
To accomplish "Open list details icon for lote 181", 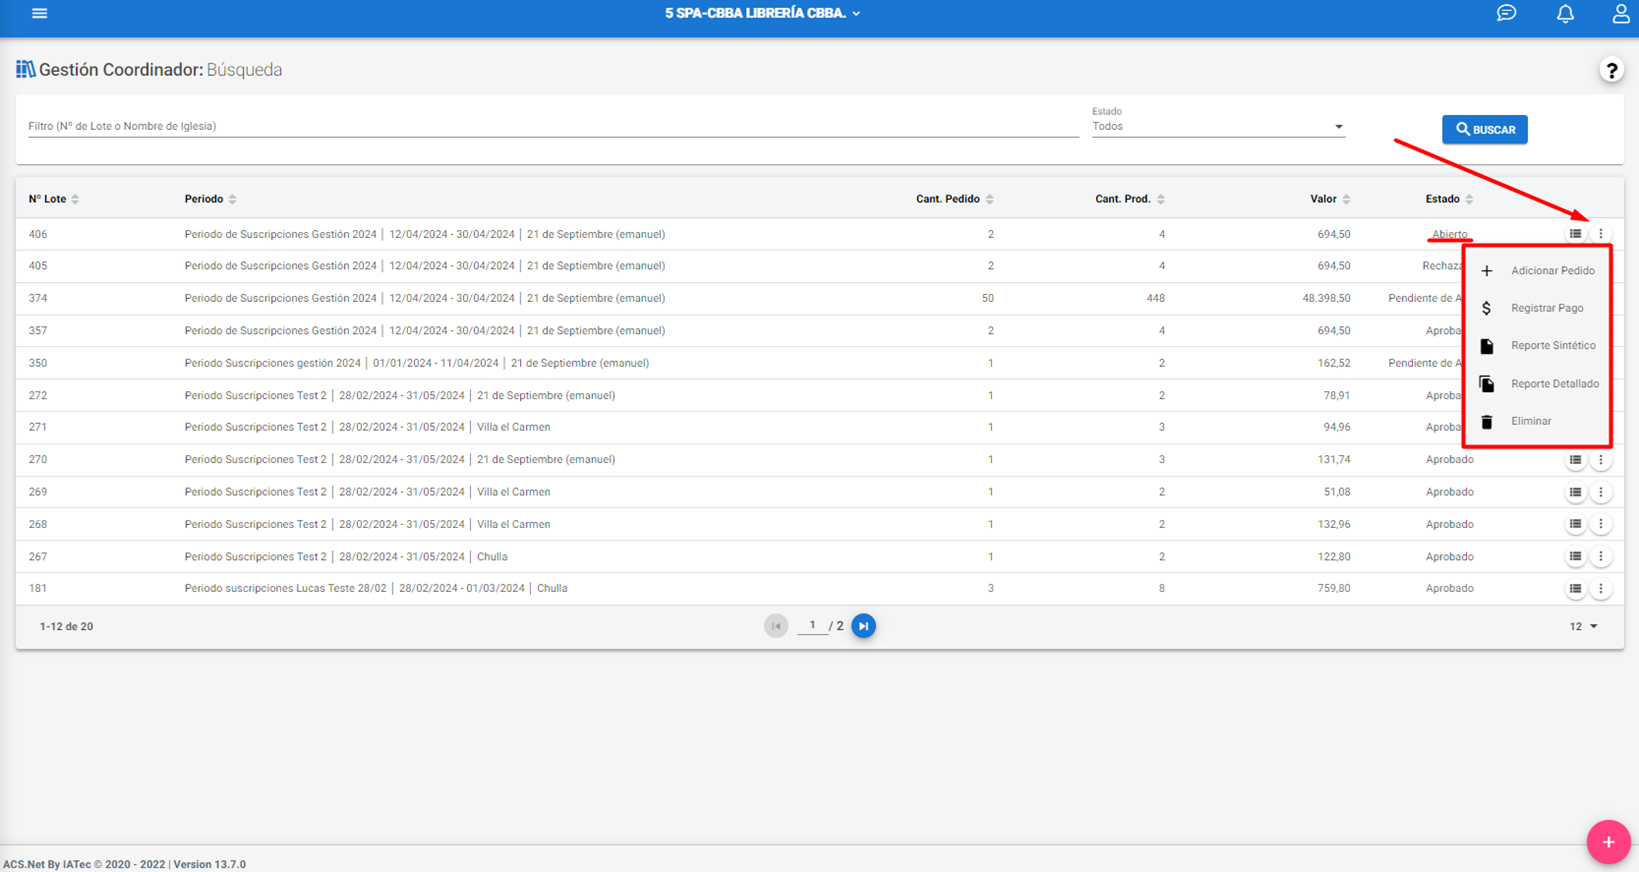I will click(1575, 588).
